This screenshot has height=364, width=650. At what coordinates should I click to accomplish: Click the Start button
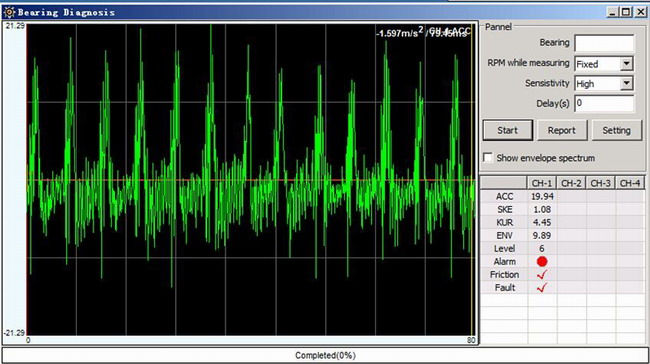click(508, 130)
